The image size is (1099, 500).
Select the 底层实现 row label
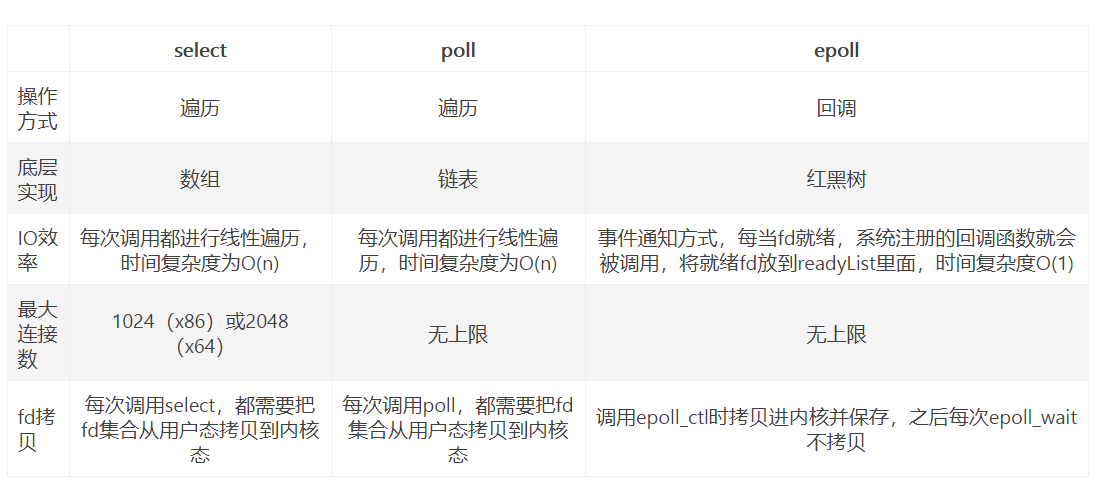(x=38, y=179)
